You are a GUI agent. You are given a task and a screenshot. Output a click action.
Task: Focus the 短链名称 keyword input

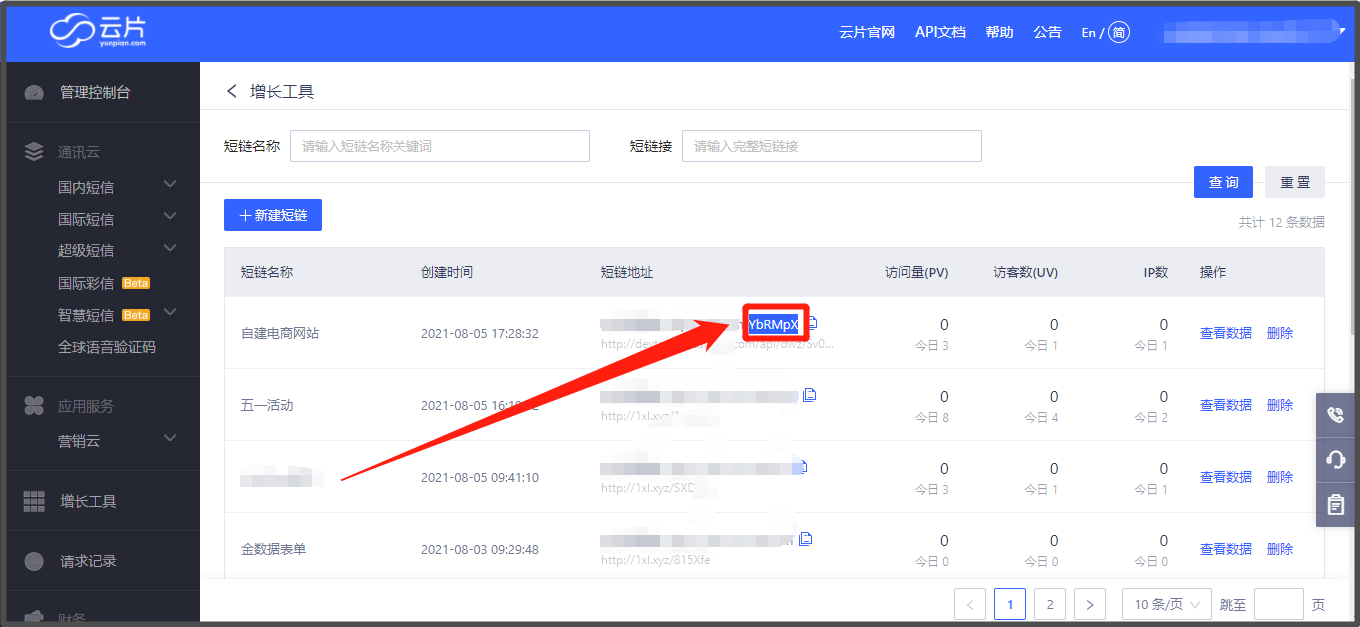pos(440,146)
